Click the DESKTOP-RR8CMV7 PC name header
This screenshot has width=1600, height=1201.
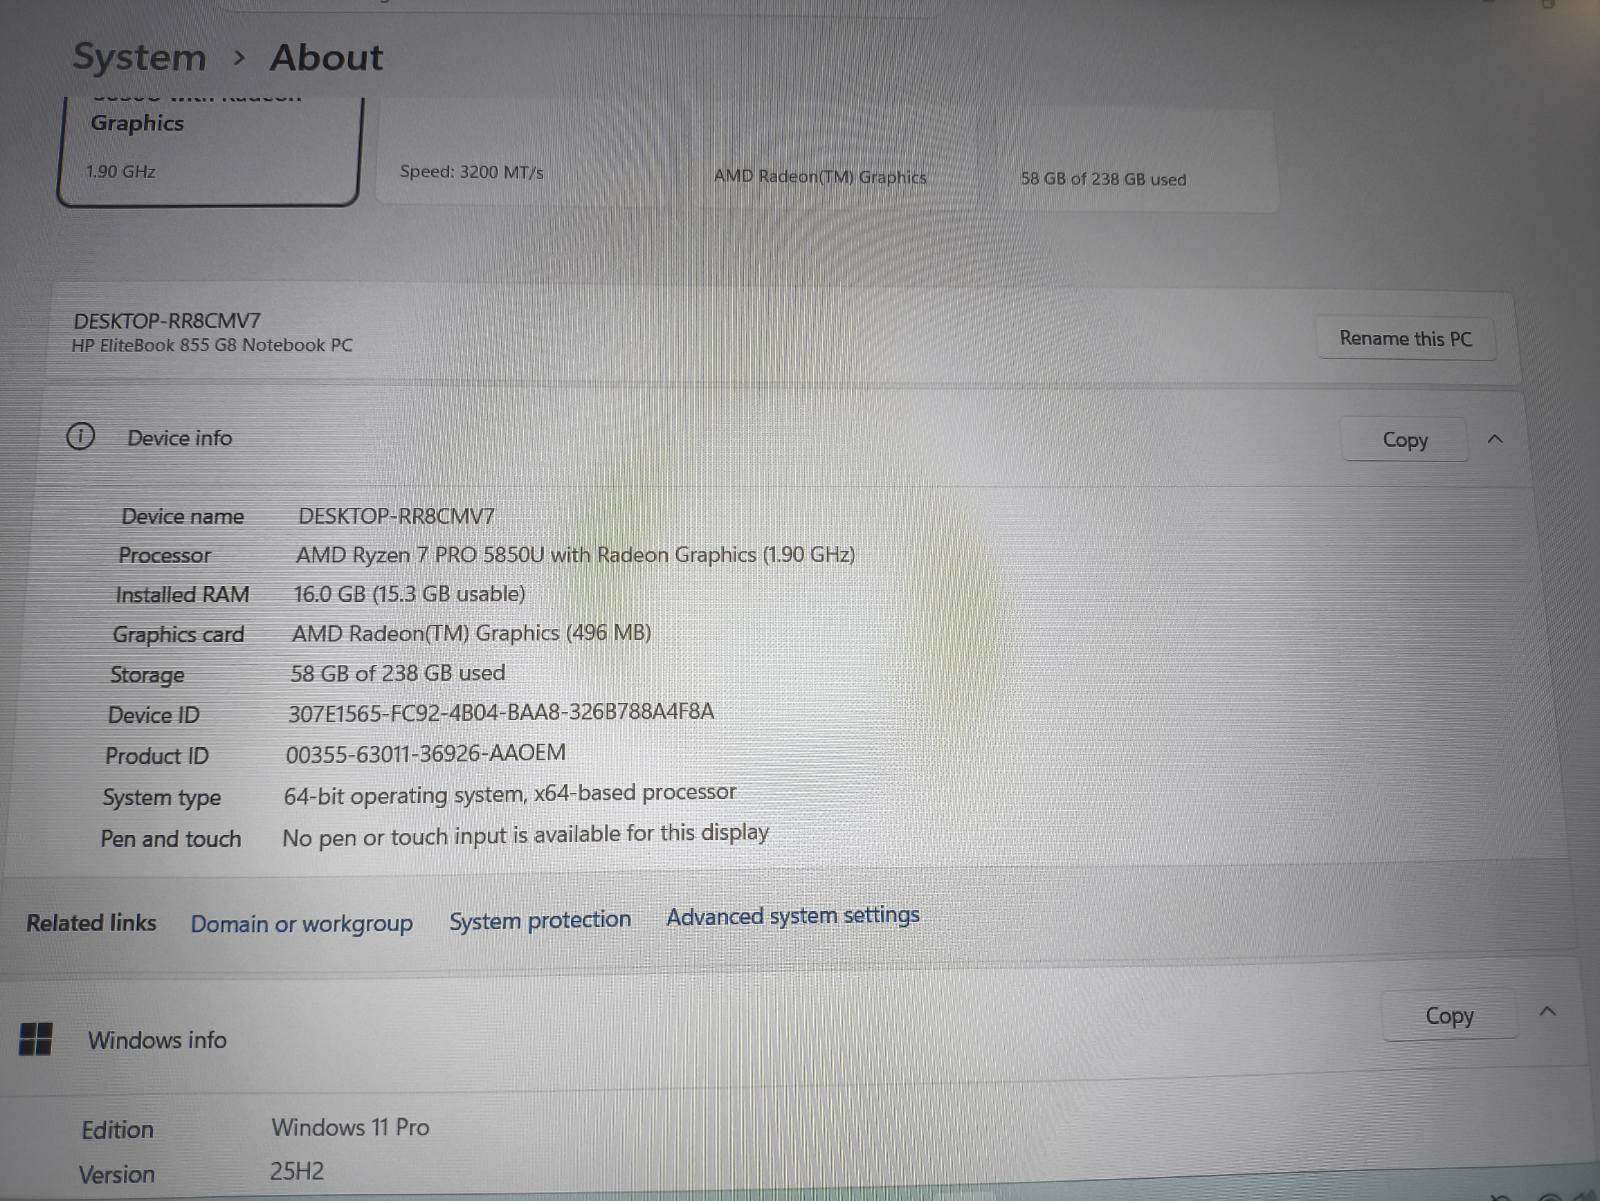click(167, 321)
